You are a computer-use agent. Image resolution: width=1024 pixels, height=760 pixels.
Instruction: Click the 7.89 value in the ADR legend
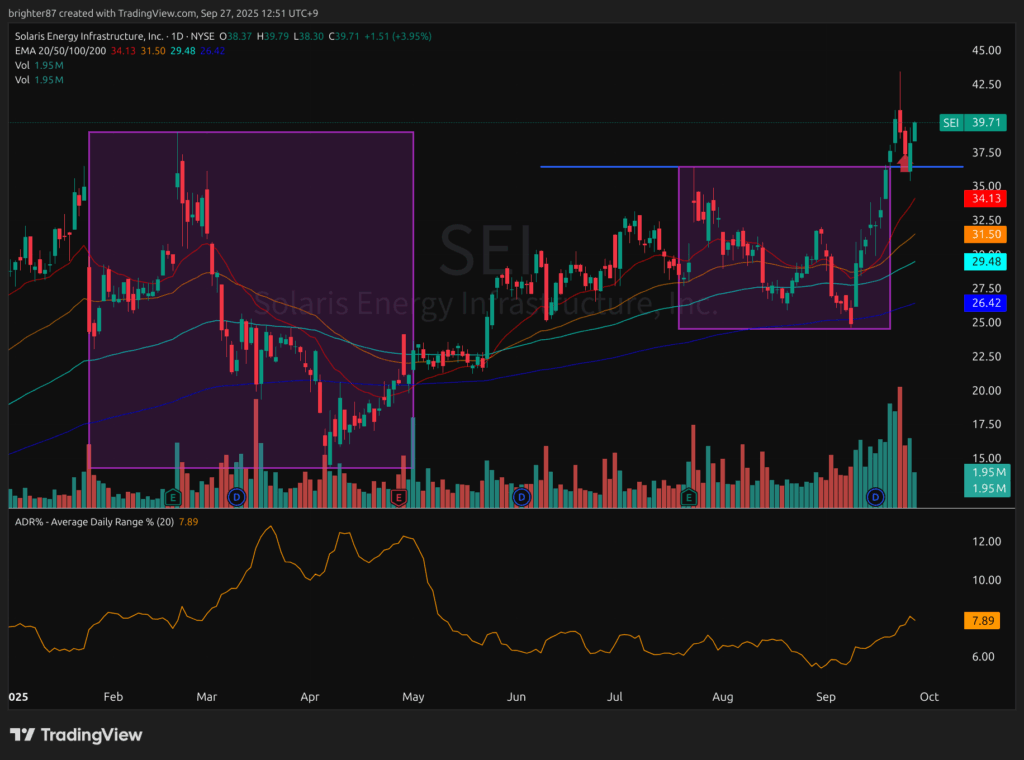(x=188, y=522)
